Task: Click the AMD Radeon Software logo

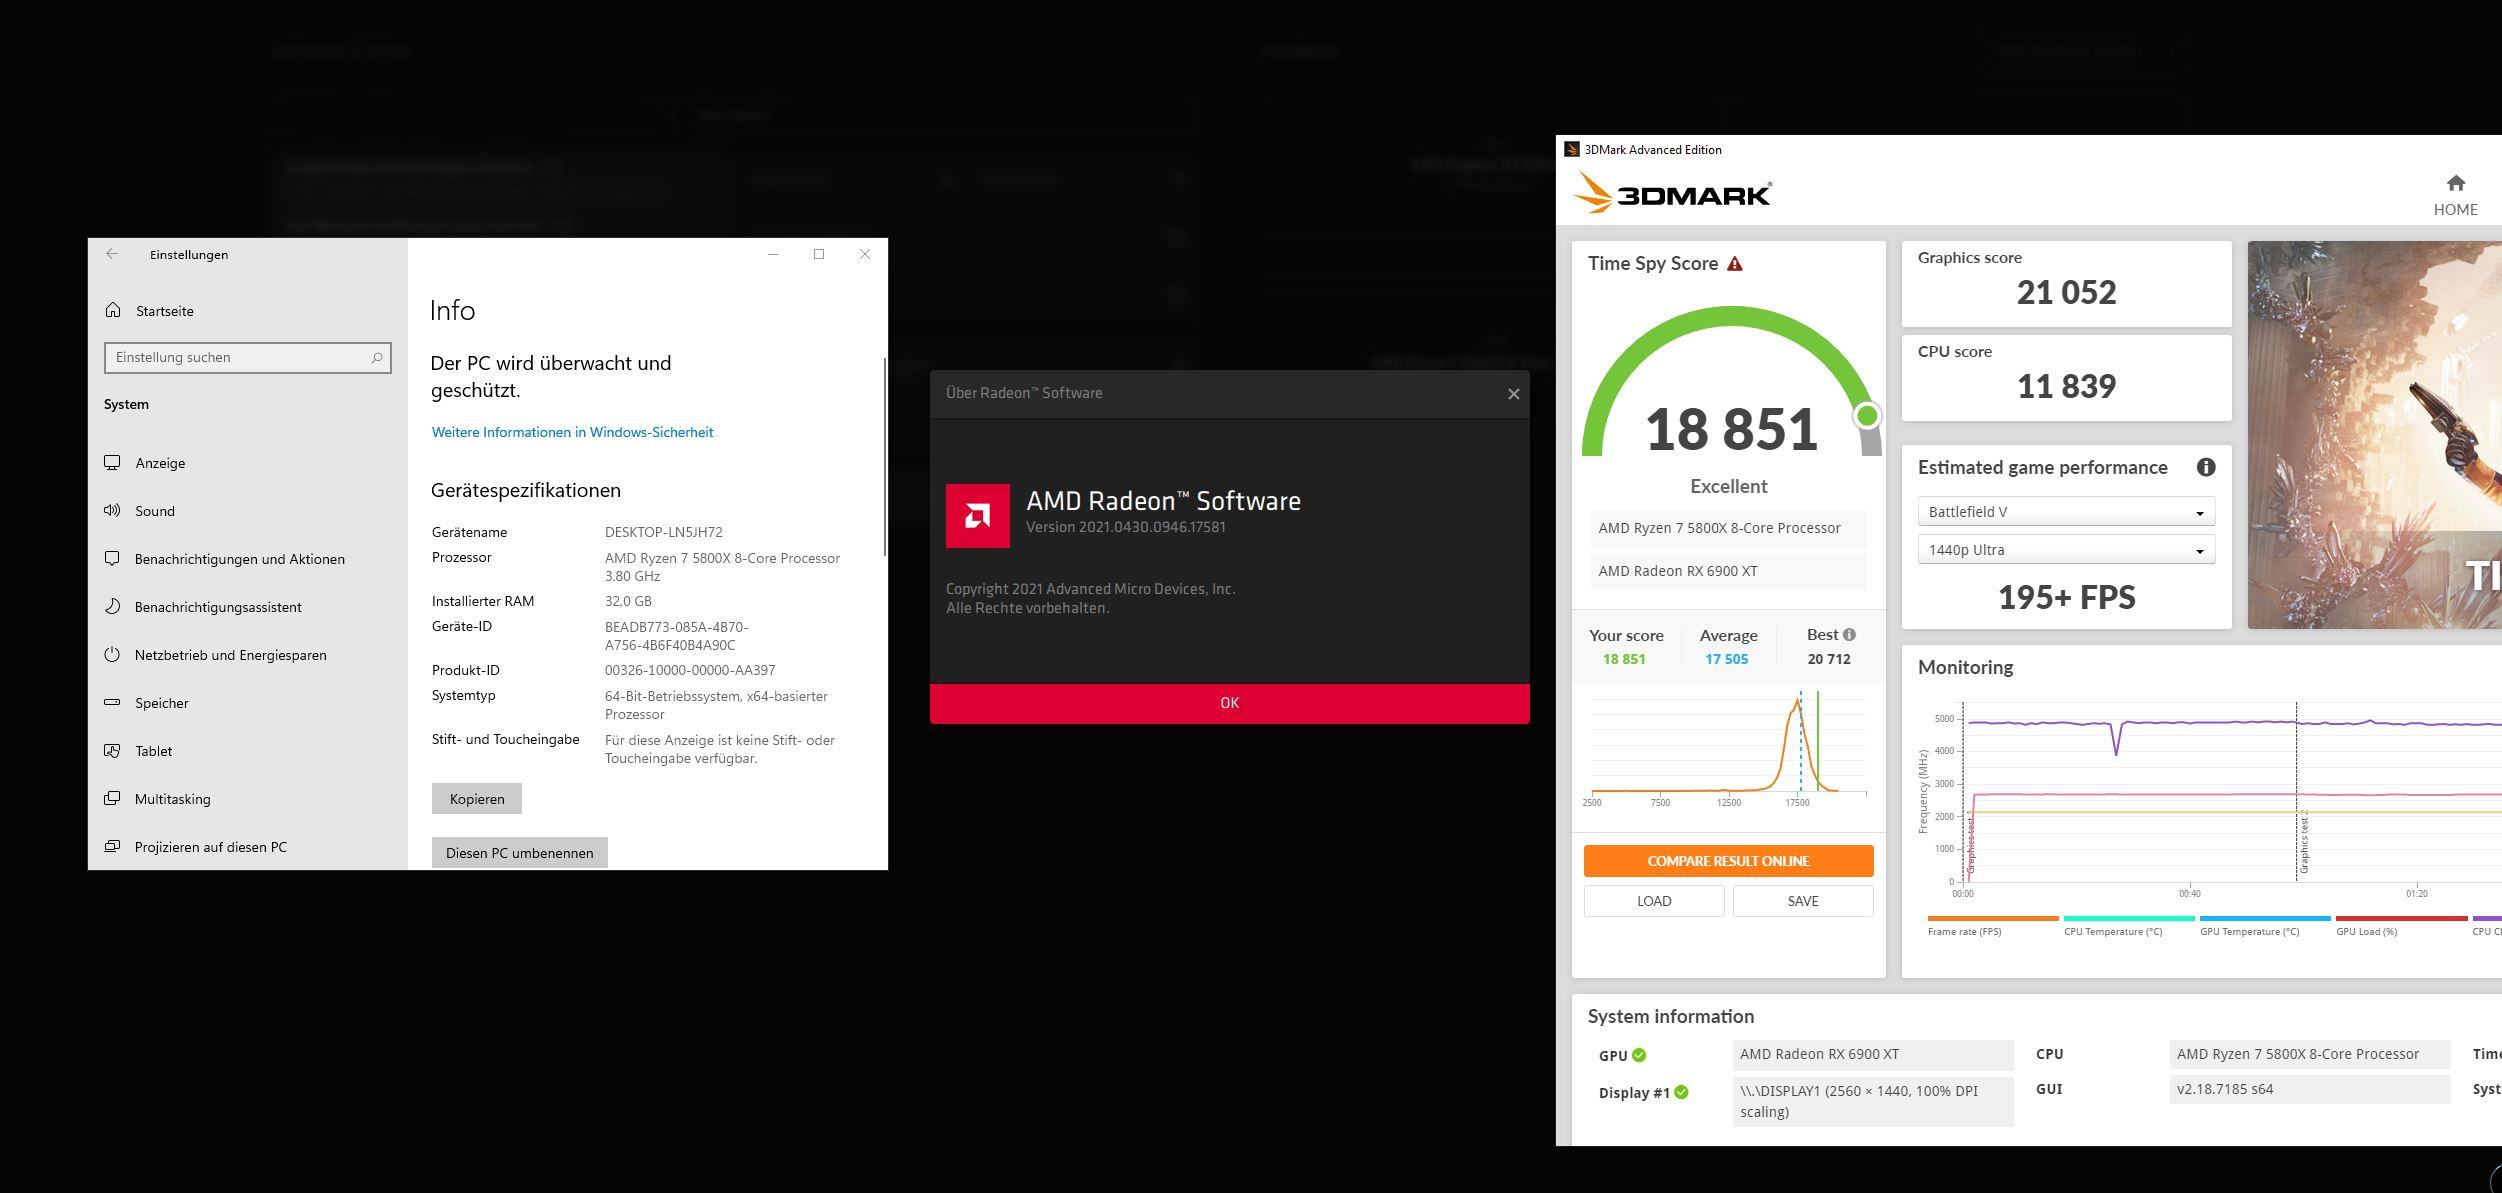Action: (977, 516)
